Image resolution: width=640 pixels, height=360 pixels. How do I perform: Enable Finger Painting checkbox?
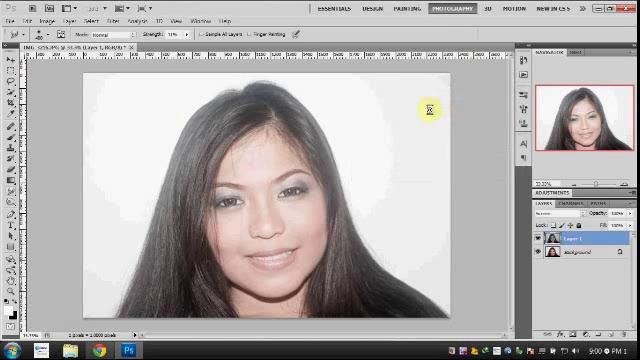pos(249,35)
